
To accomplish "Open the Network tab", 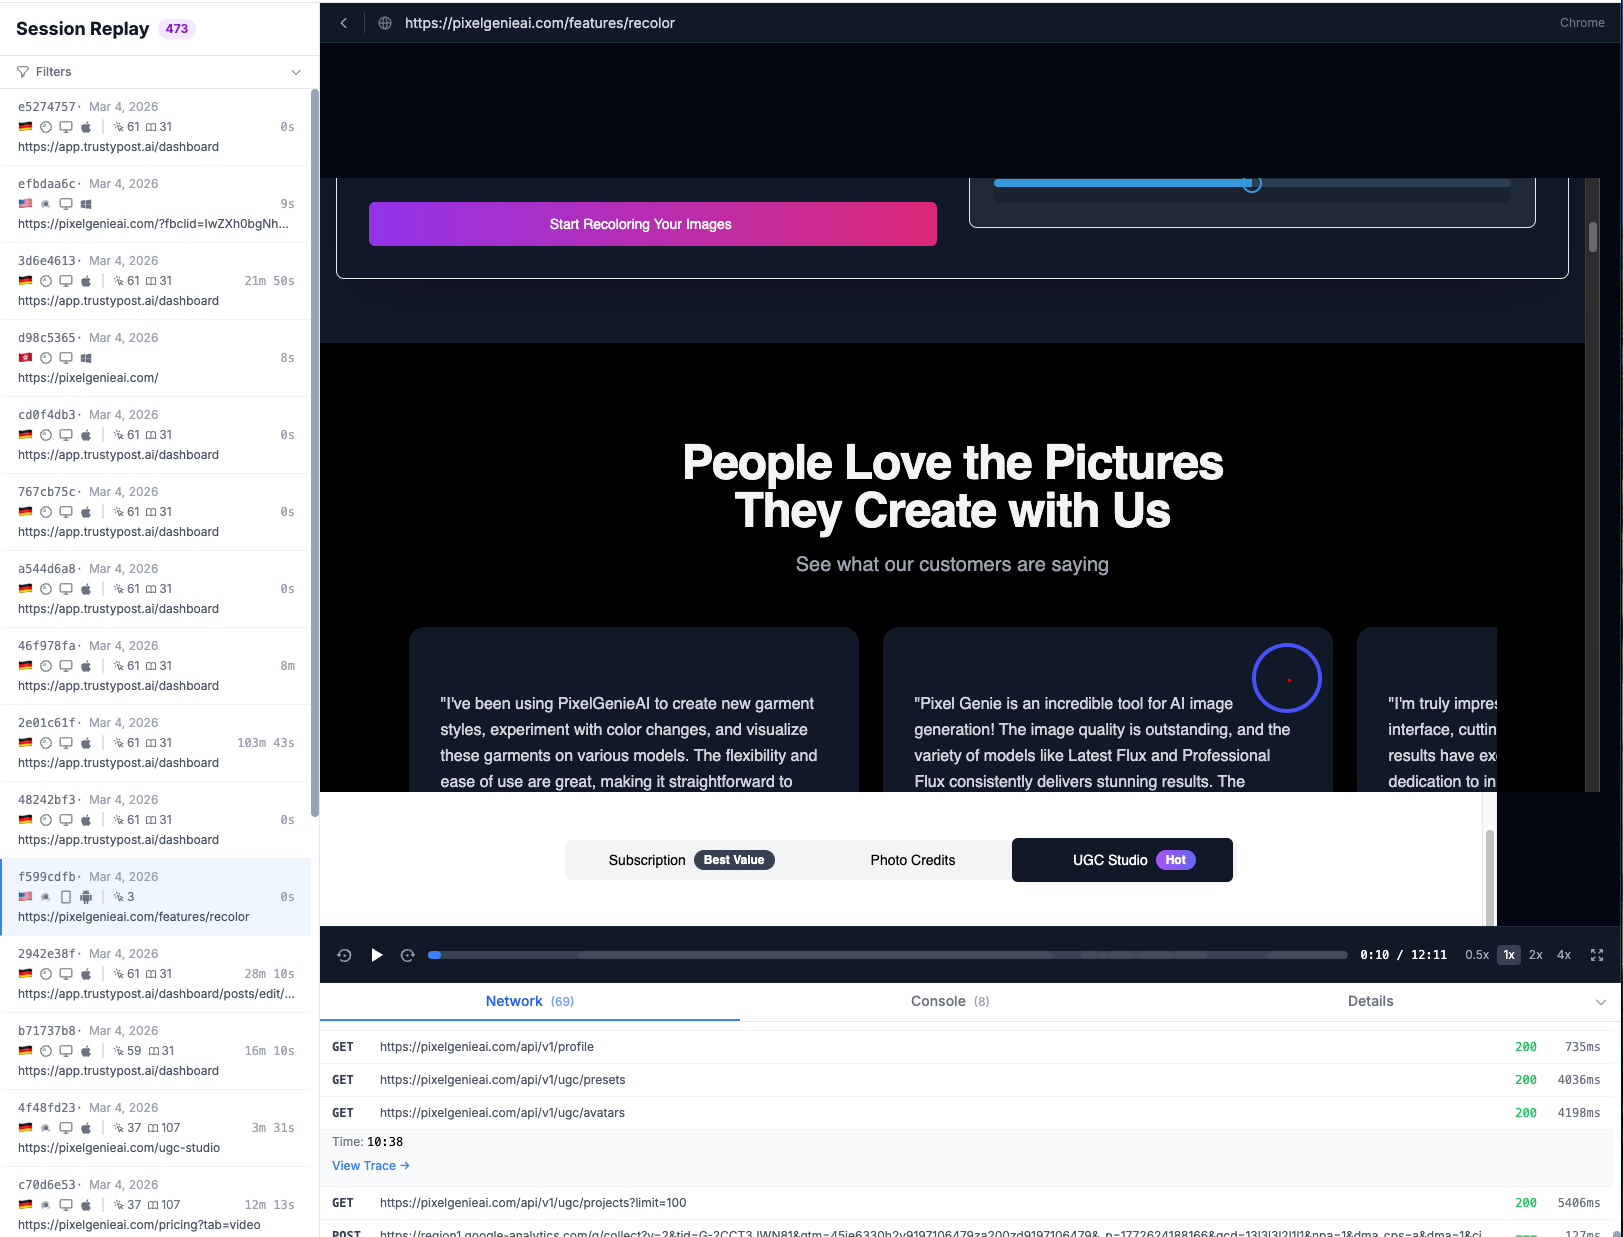I will pos(529,1001).
